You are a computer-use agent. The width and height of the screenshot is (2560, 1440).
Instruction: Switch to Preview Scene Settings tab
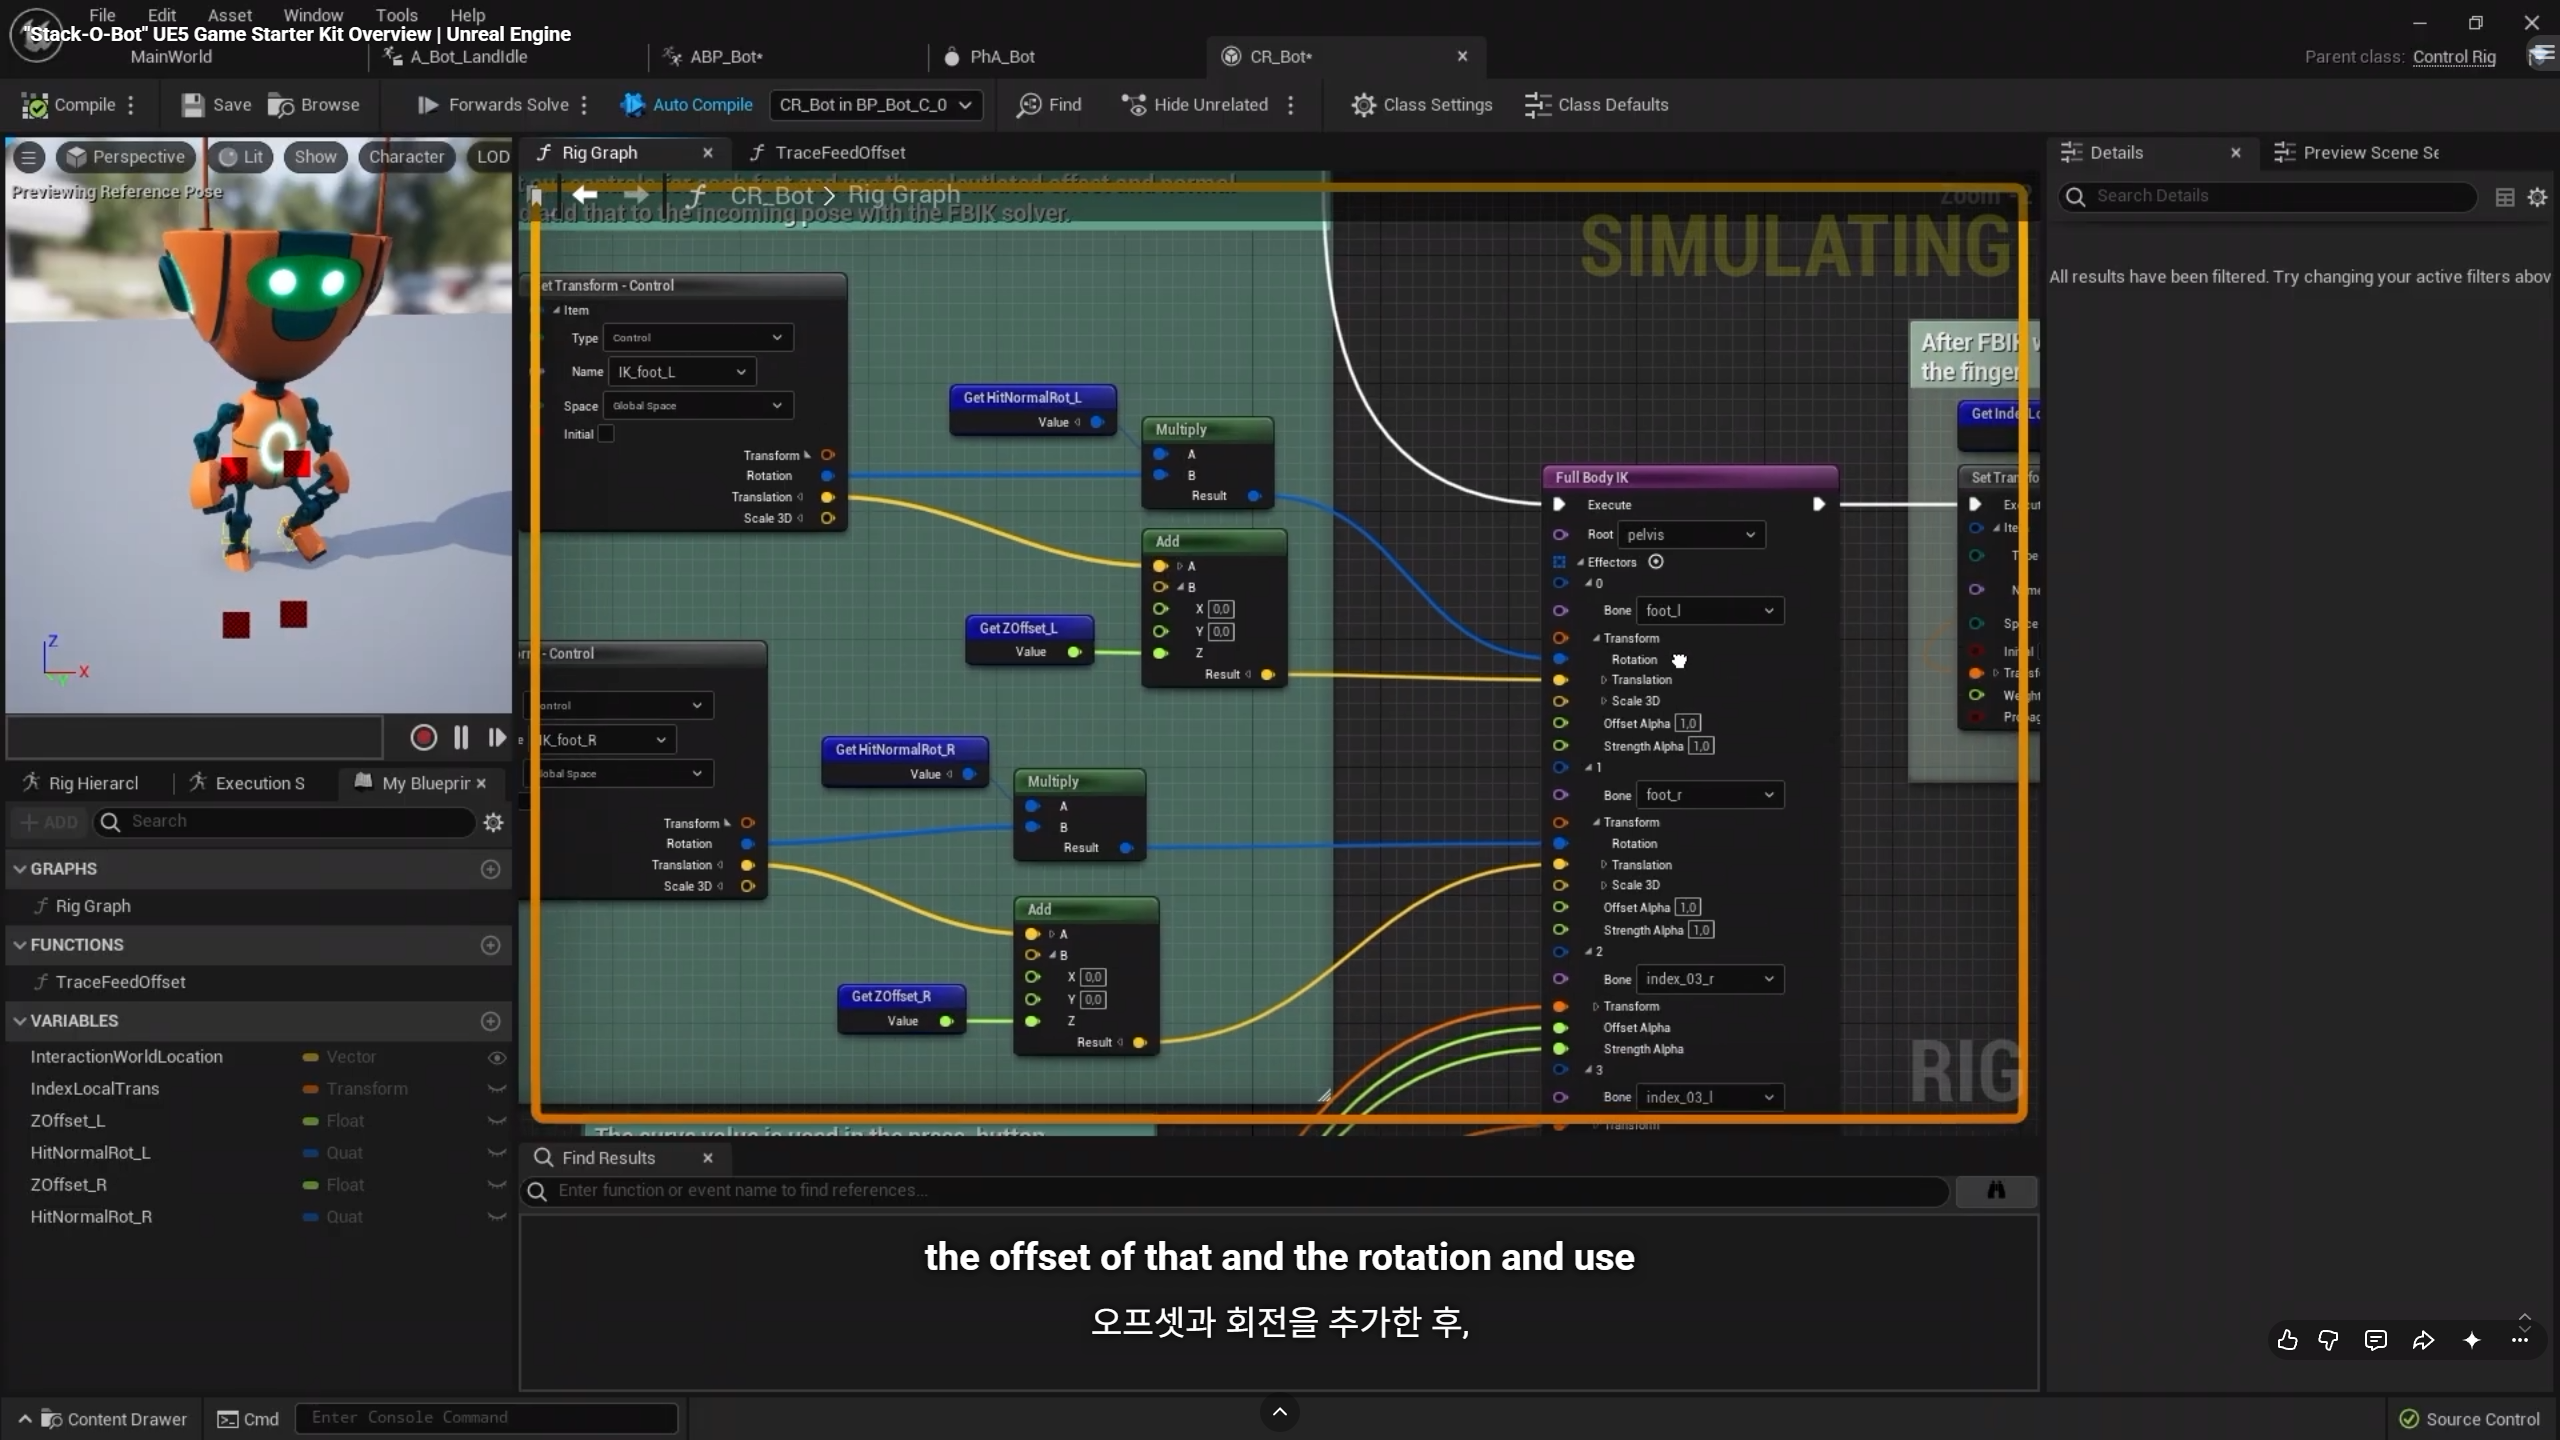[2358, 153]
